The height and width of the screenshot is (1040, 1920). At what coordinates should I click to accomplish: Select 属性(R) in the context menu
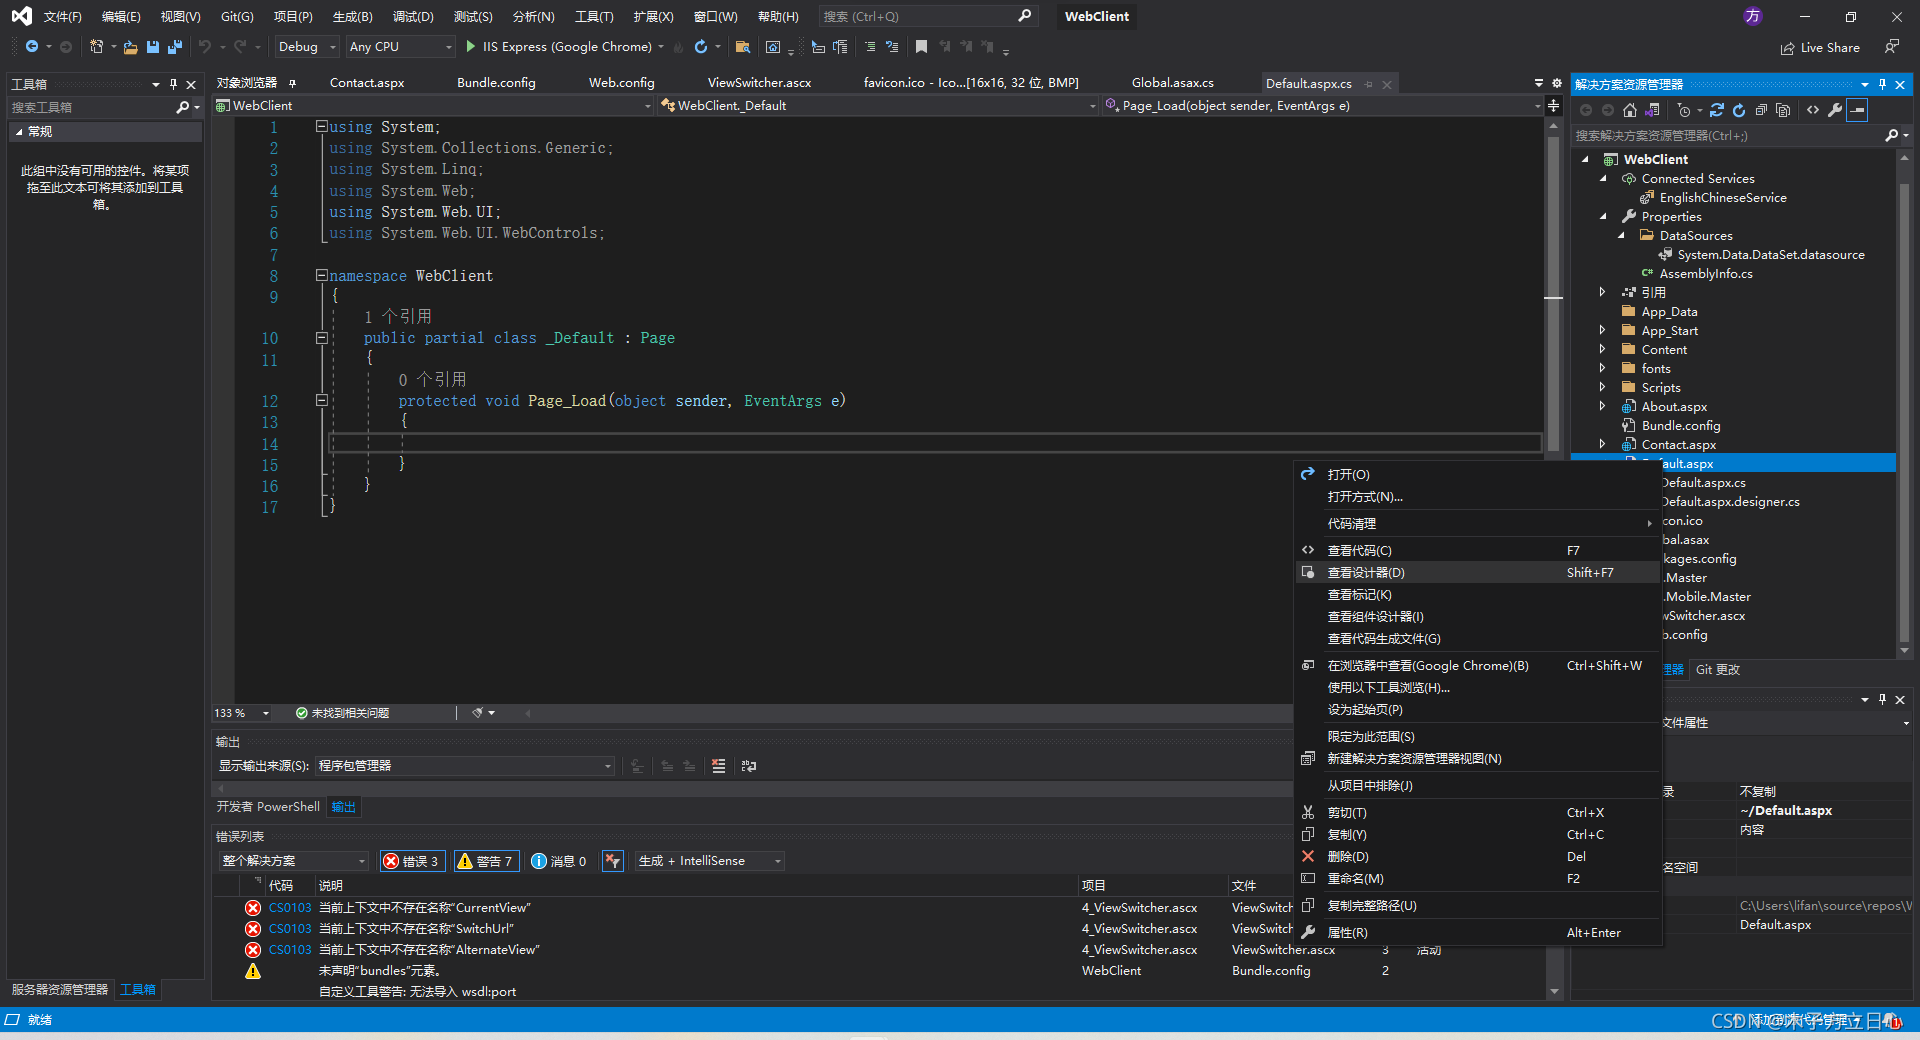[1478, 933]
